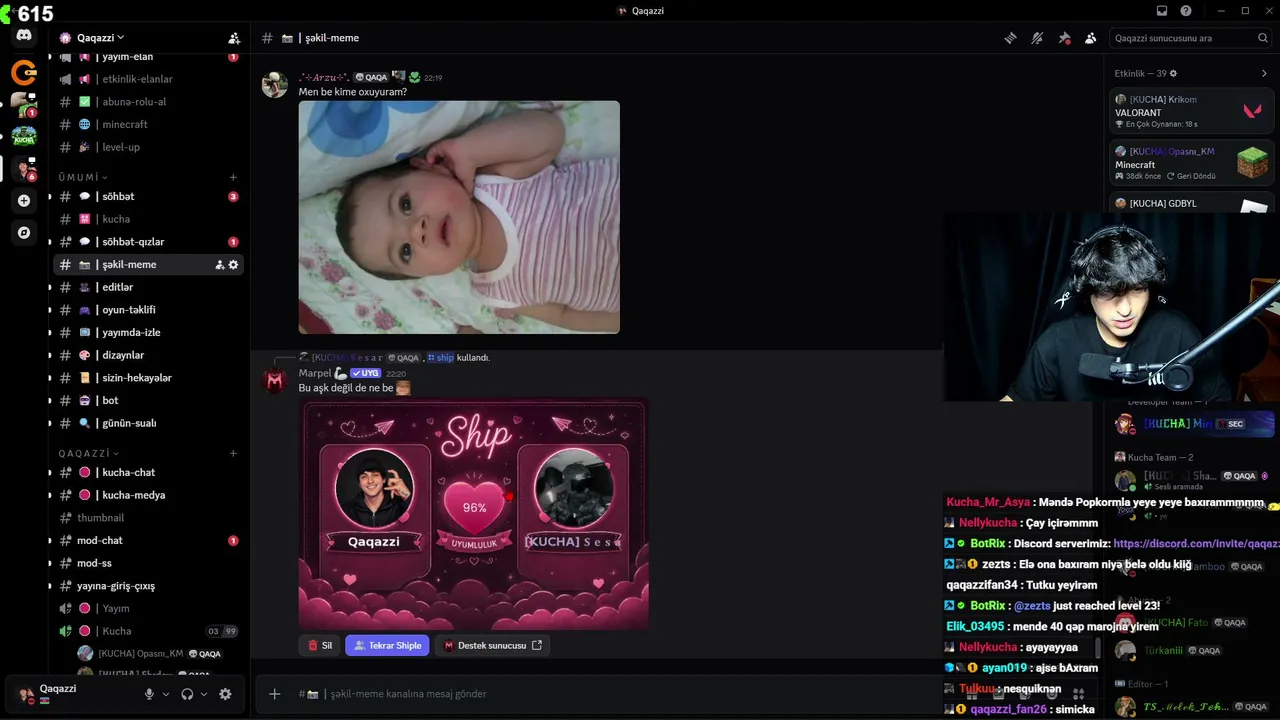Click the ship command link in message
The width and height of the screenshot is (1280, 720).
point(440,358)
